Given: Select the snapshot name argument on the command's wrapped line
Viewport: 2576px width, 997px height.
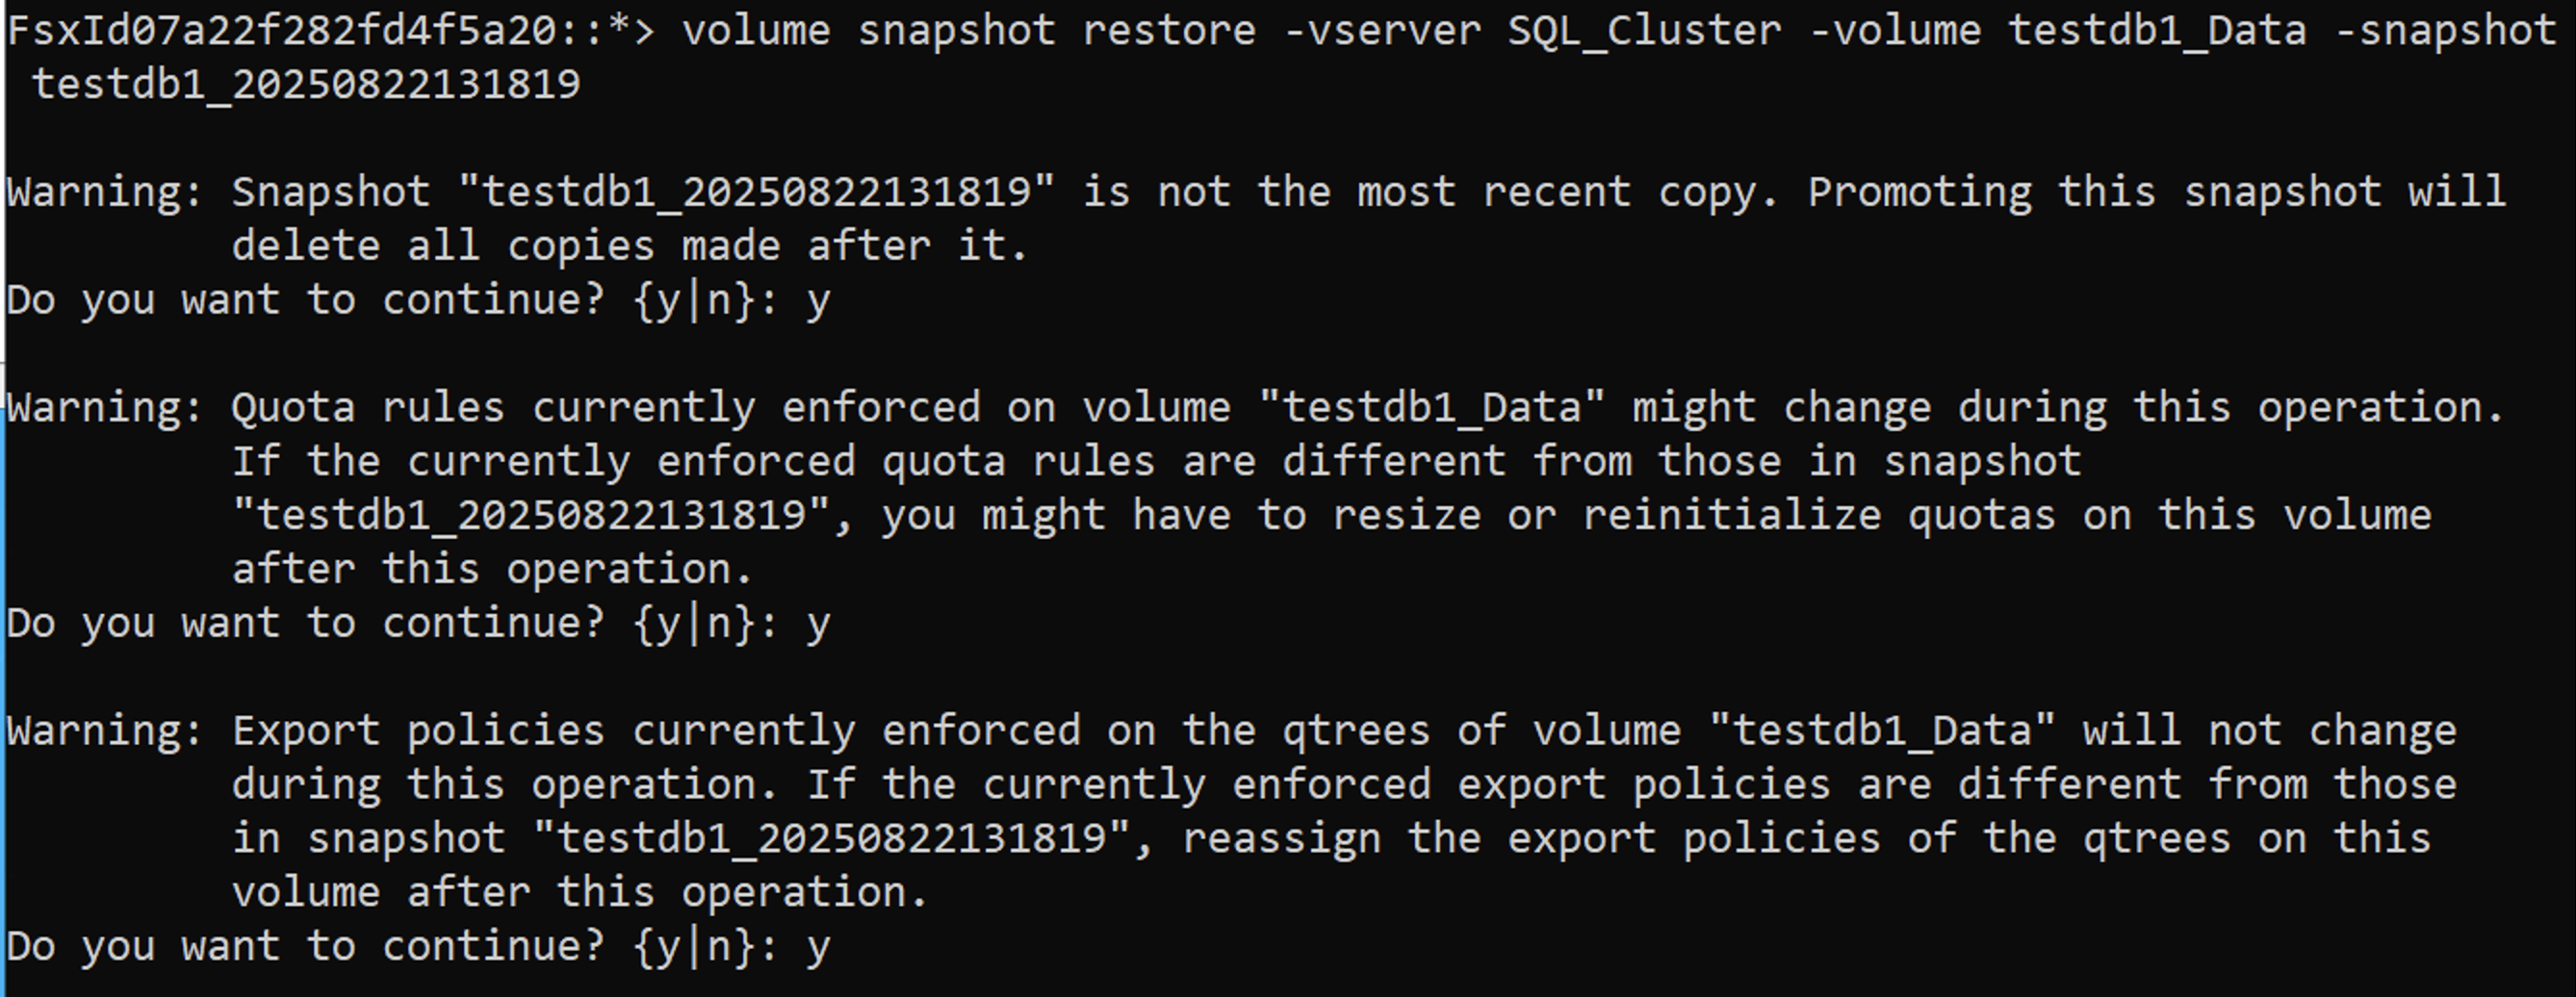Looking at the screenshot, I should [x=306, y=85].
